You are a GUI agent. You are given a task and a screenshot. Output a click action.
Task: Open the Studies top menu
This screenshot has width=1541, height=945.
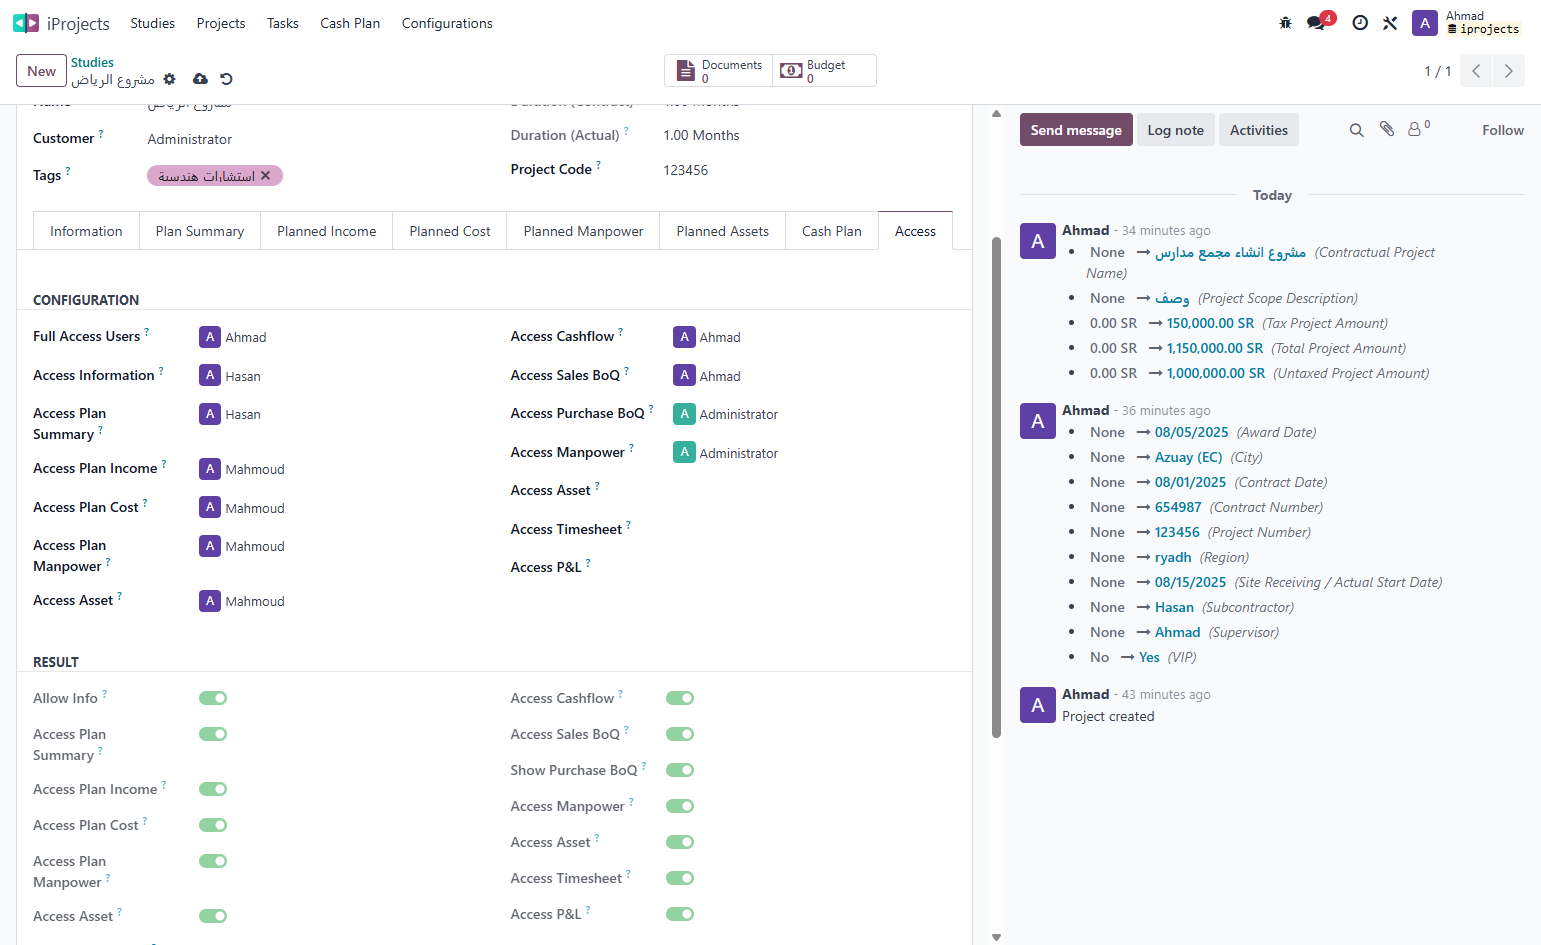click(152, 23)
